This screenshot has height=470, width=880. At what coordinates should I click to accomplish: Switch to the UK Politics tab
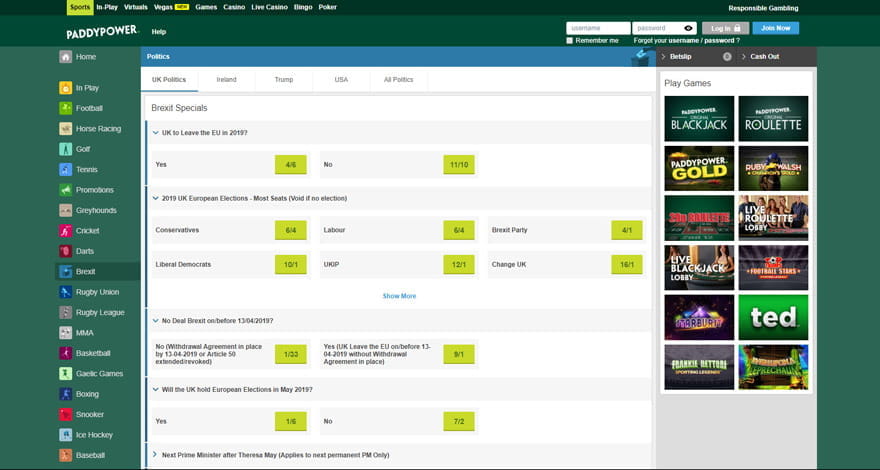coord(169,80)
